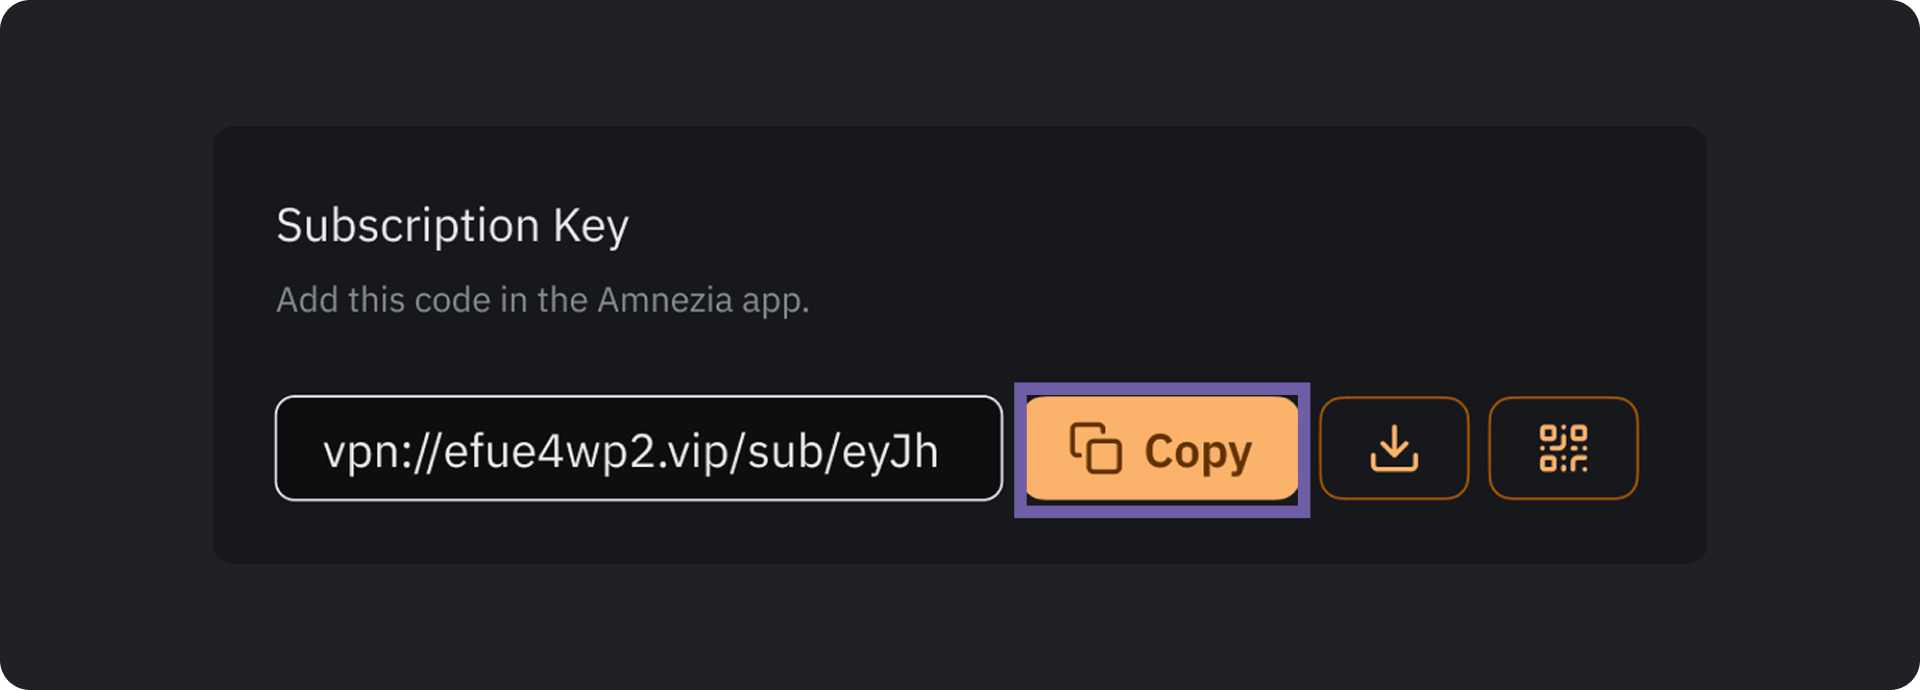Click the word "Copy" on the button

(x=1198, y=452)
